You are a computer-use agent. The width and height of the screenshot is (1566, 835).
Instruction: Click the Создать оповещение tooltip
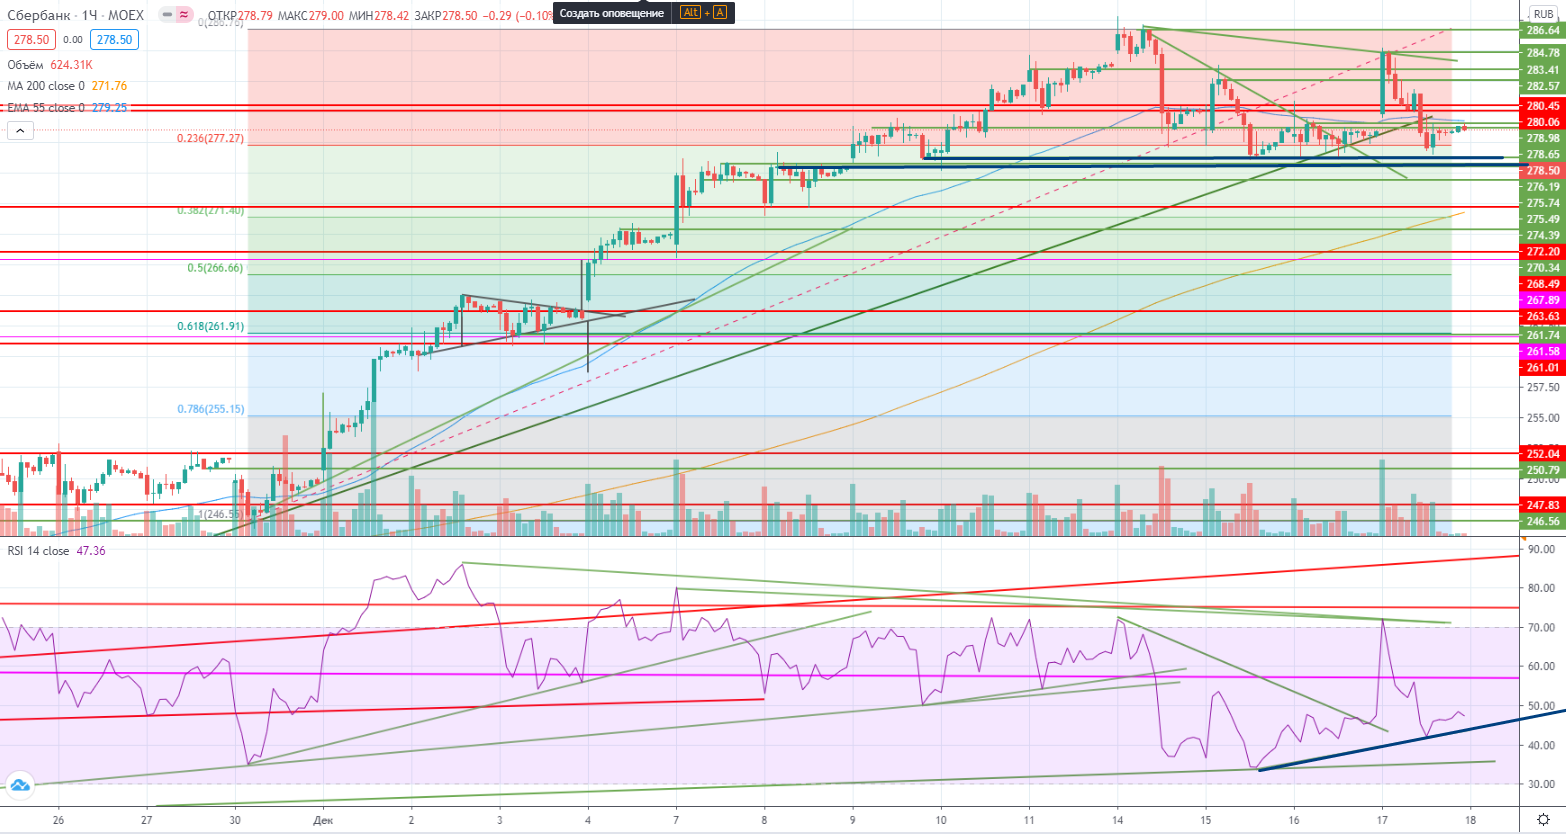(x=611, y=13)
